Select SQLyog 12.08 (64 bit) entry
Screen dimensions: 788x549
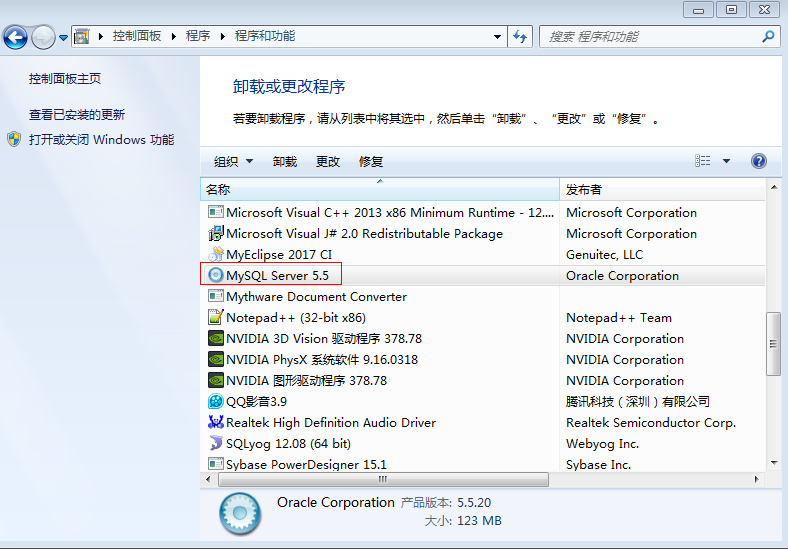pyautogui.click(x=288, y=444)
